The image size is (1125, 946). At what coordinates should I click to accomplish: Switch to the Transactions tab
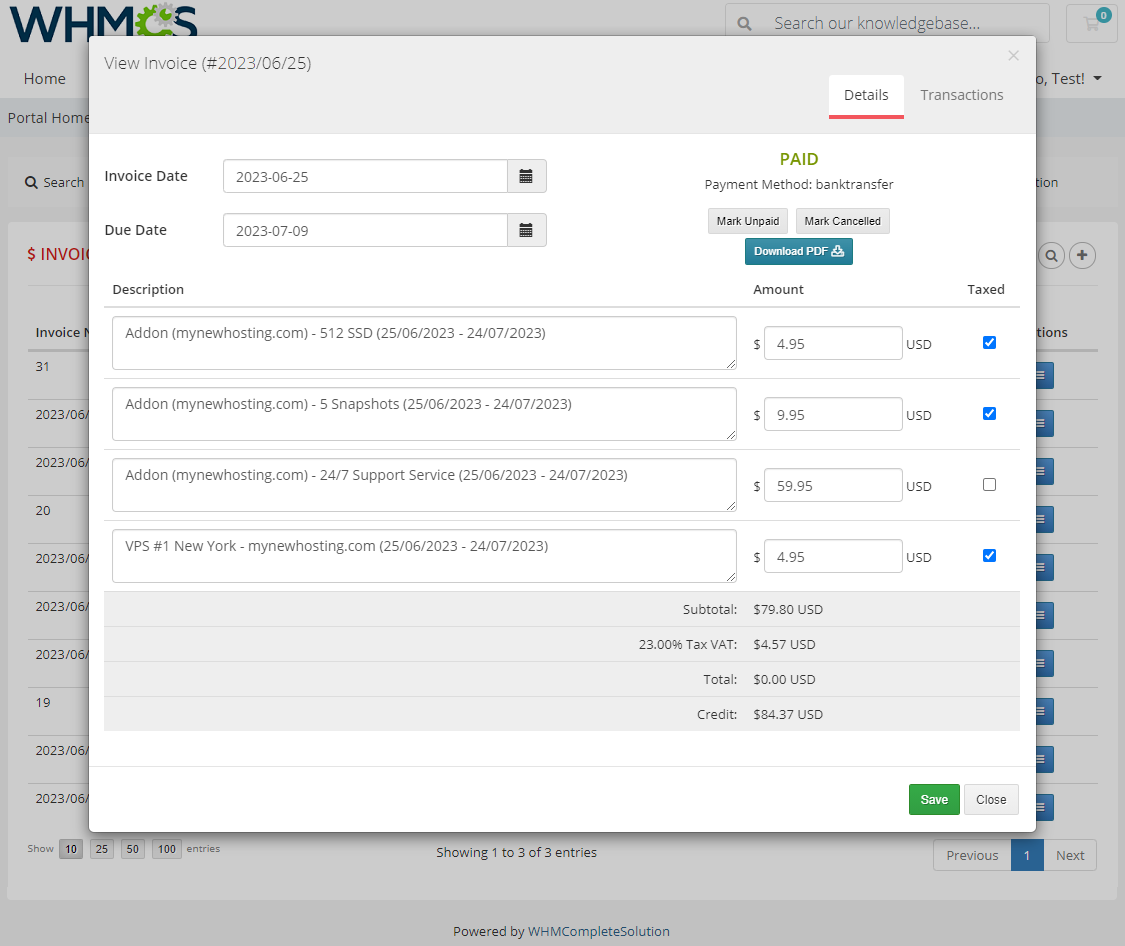(x=961, y=95)
